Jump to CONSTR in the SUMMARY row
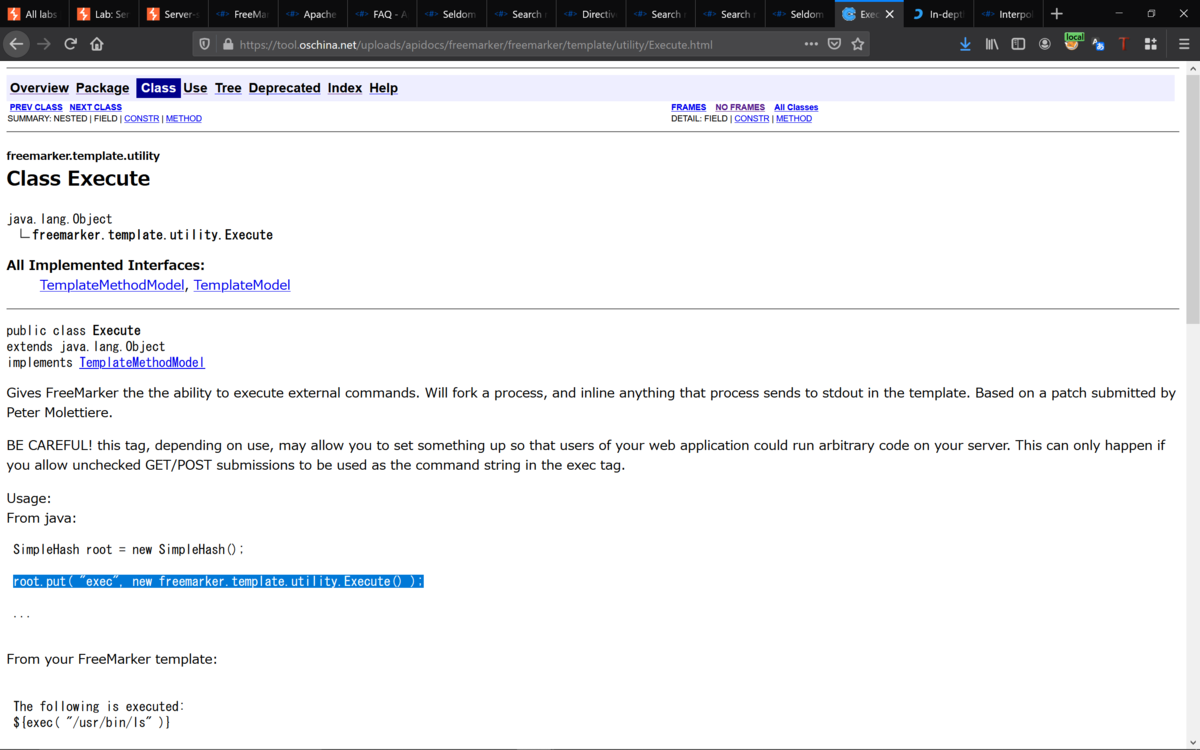This screenshot has height=750, width=1200. (142, 118)
